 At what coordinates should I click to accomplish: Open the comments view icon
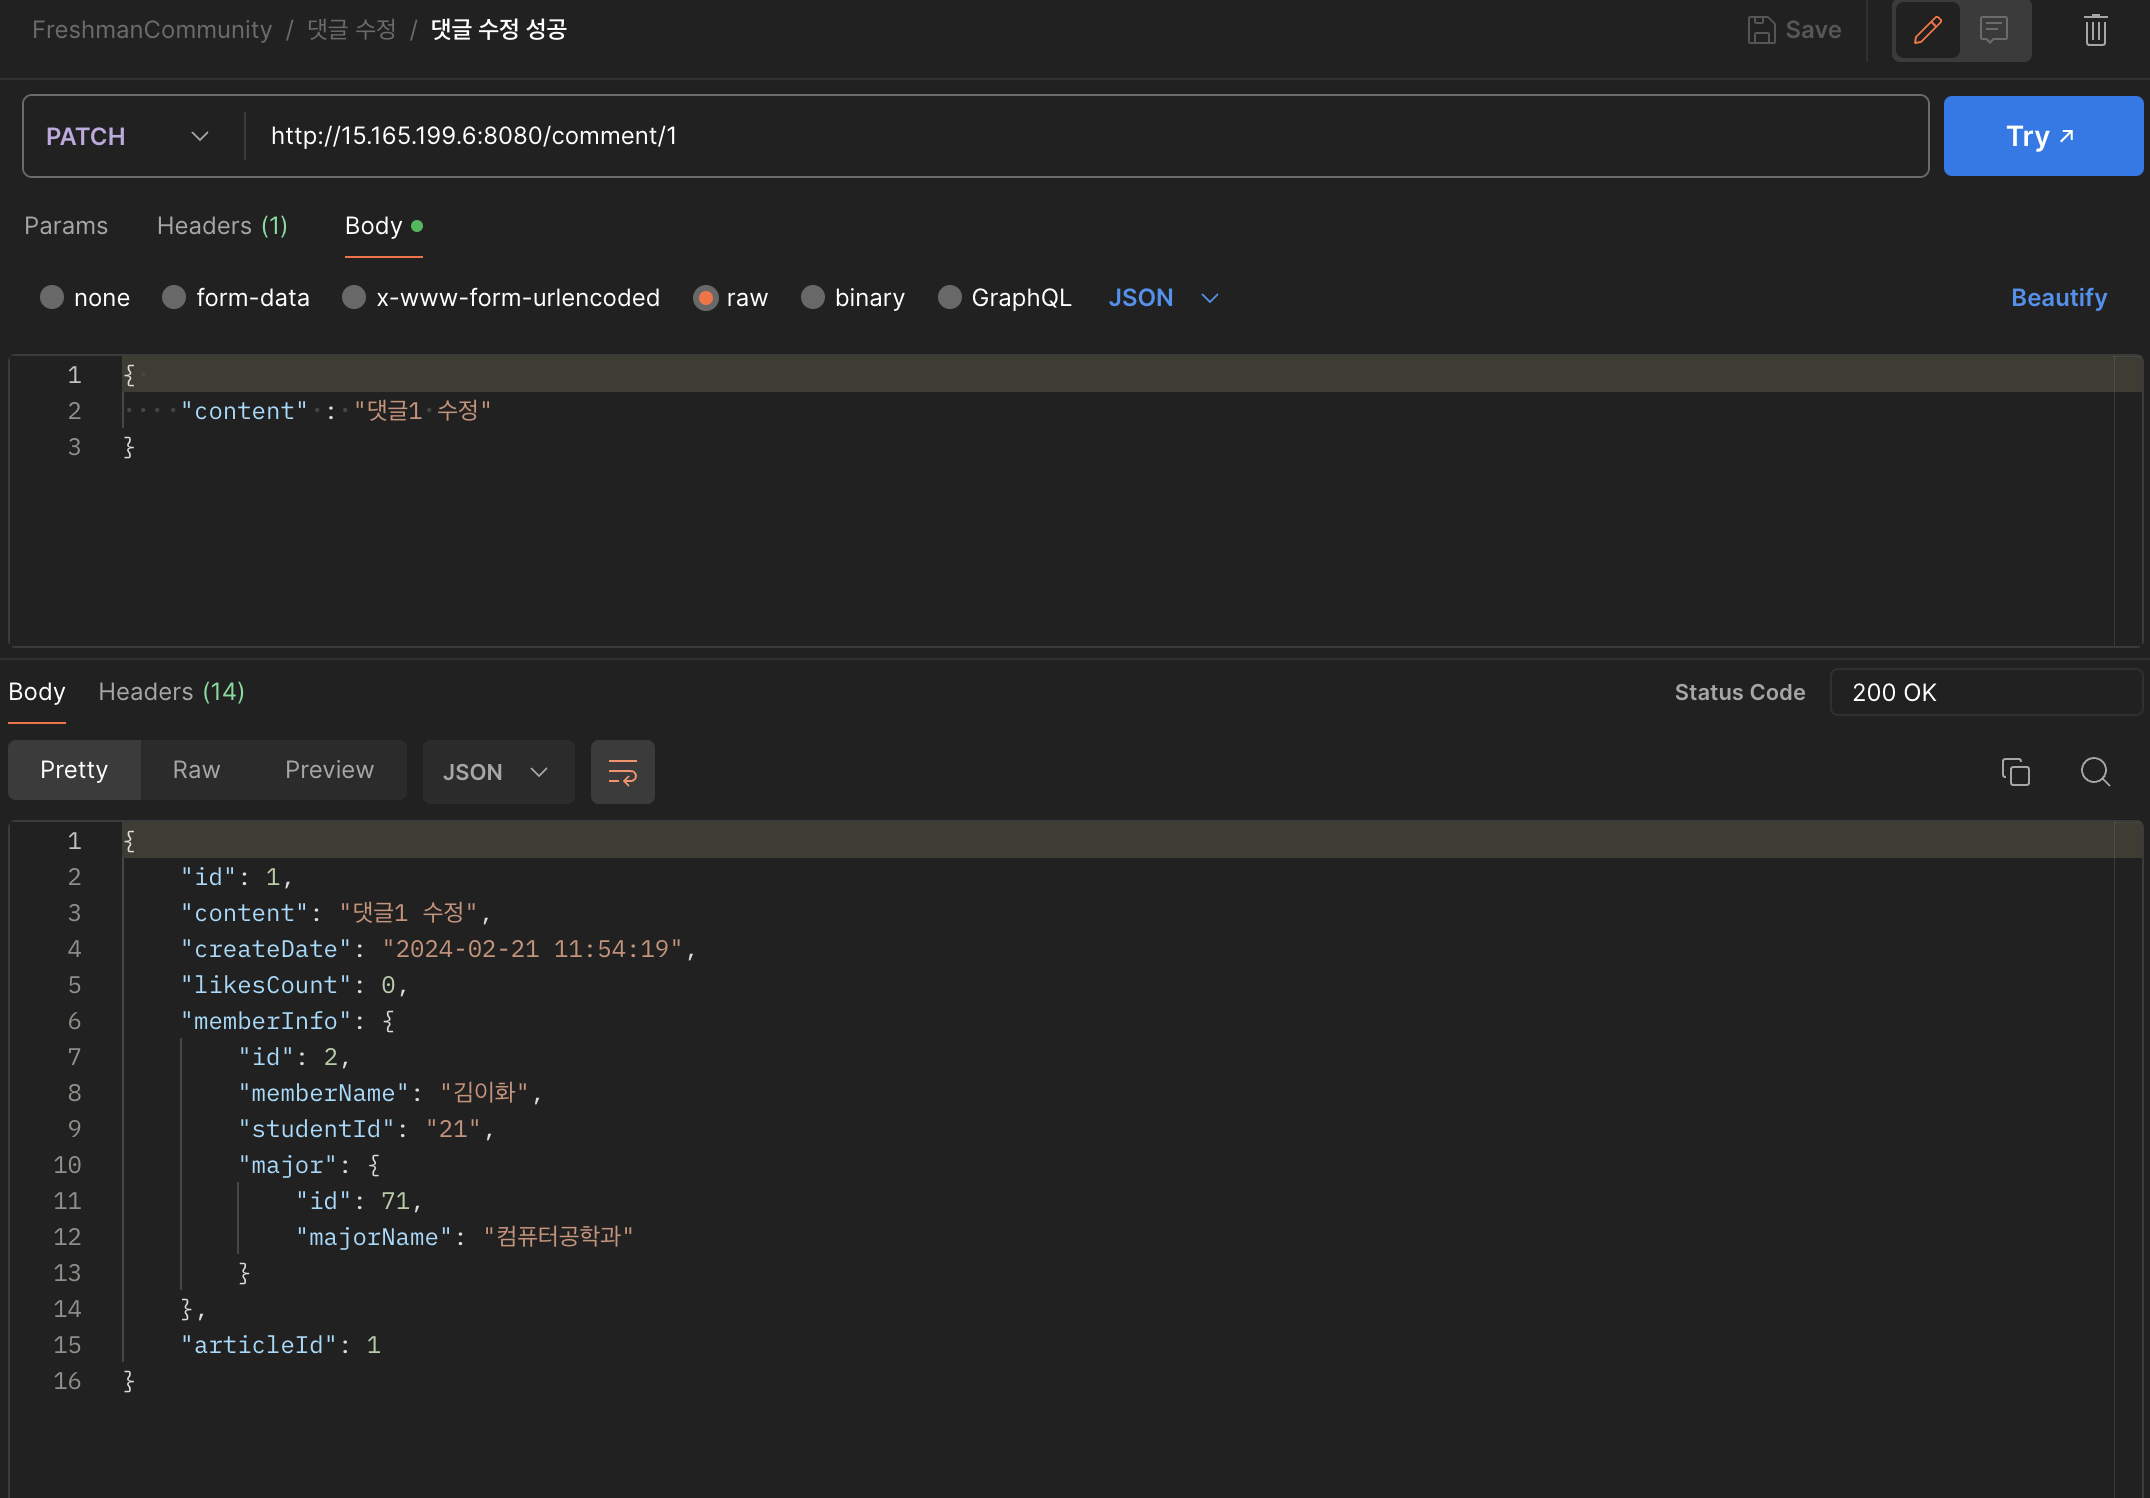1993,31
